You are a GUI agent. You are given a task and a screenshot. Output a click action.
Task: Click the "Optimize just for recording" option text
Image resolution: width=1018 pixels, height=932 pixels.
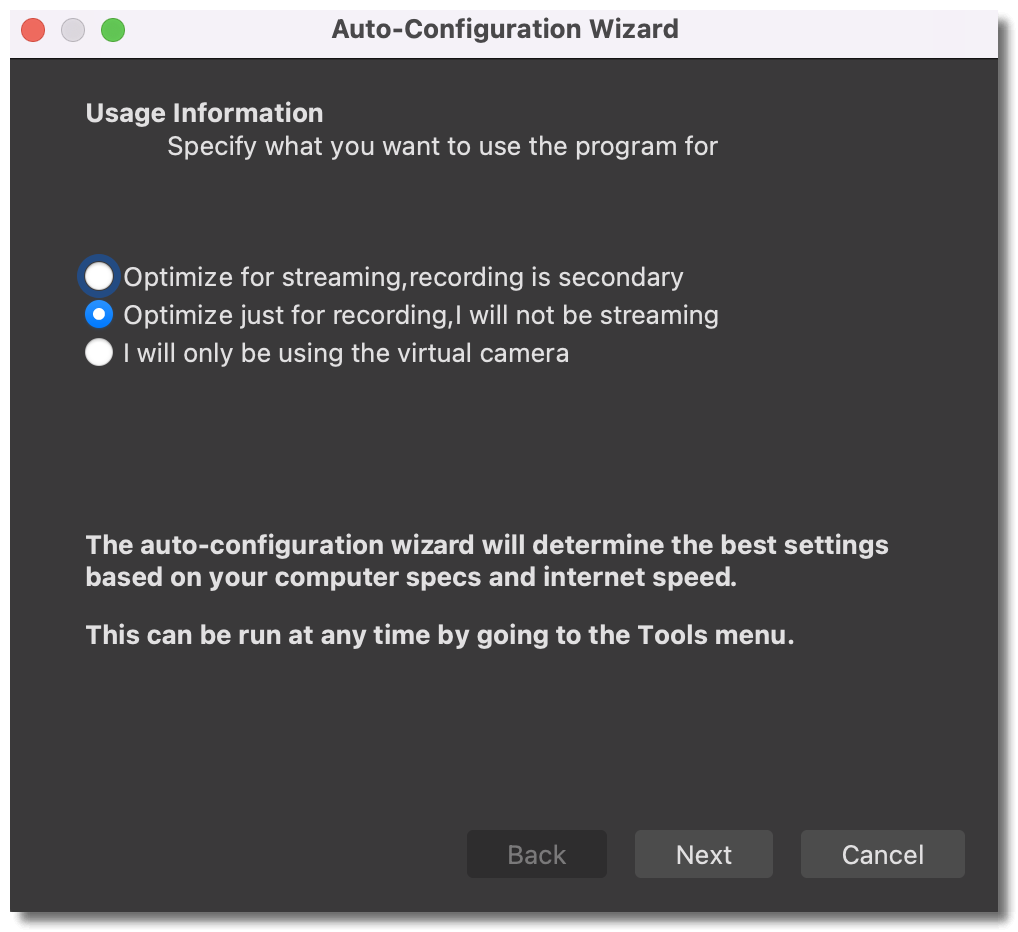[x=421, y=315]
